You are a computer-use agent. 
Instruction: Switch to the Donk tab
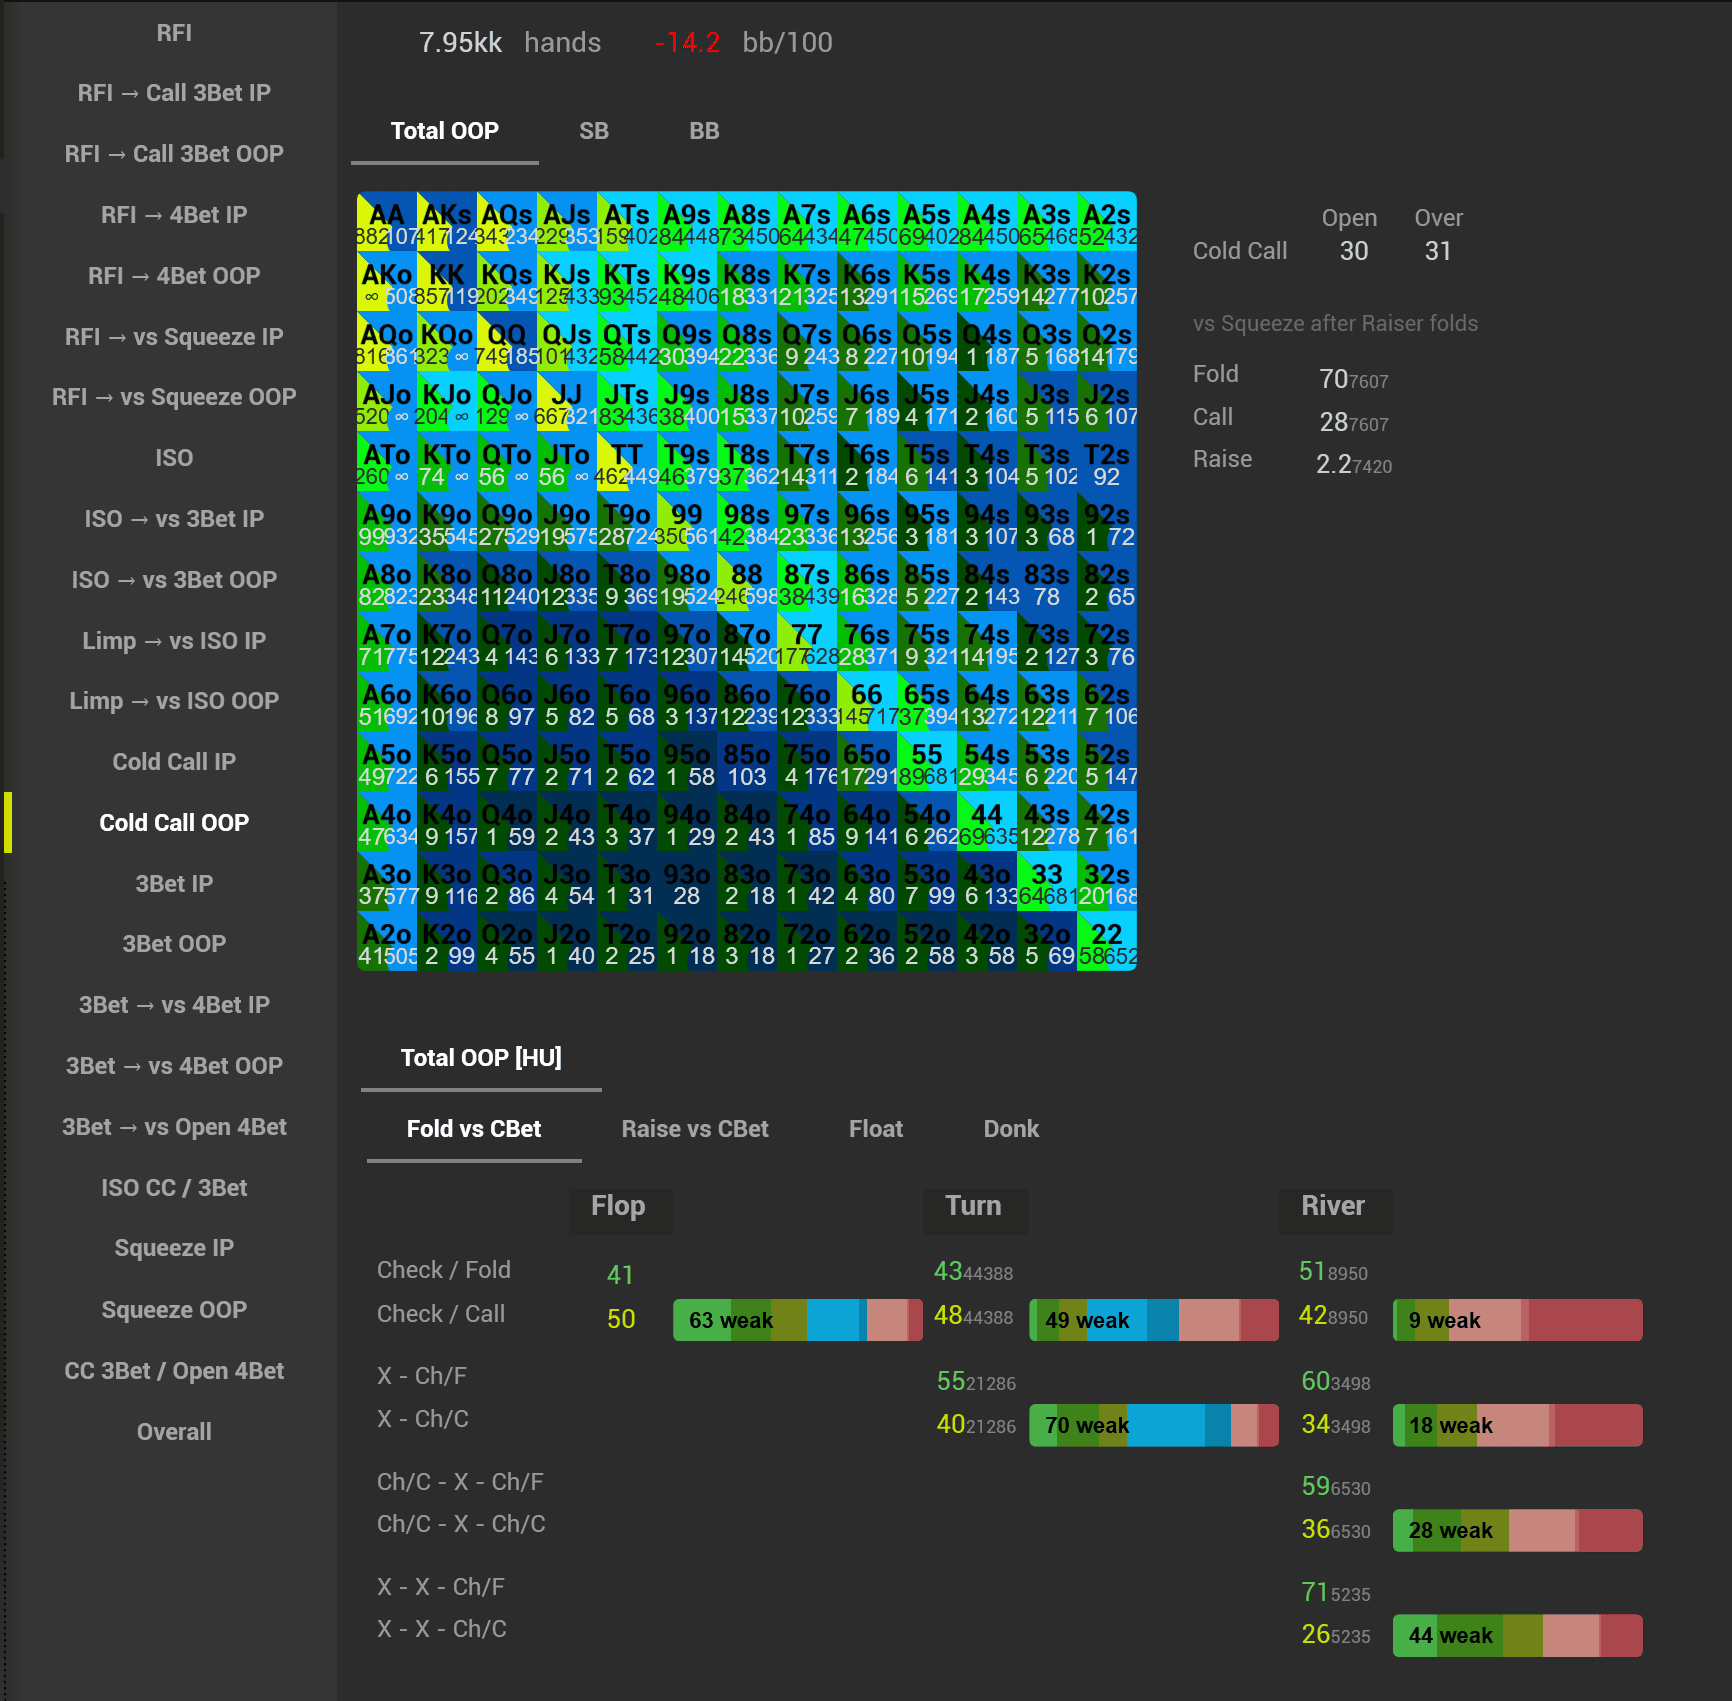tap(1011, 1129)
